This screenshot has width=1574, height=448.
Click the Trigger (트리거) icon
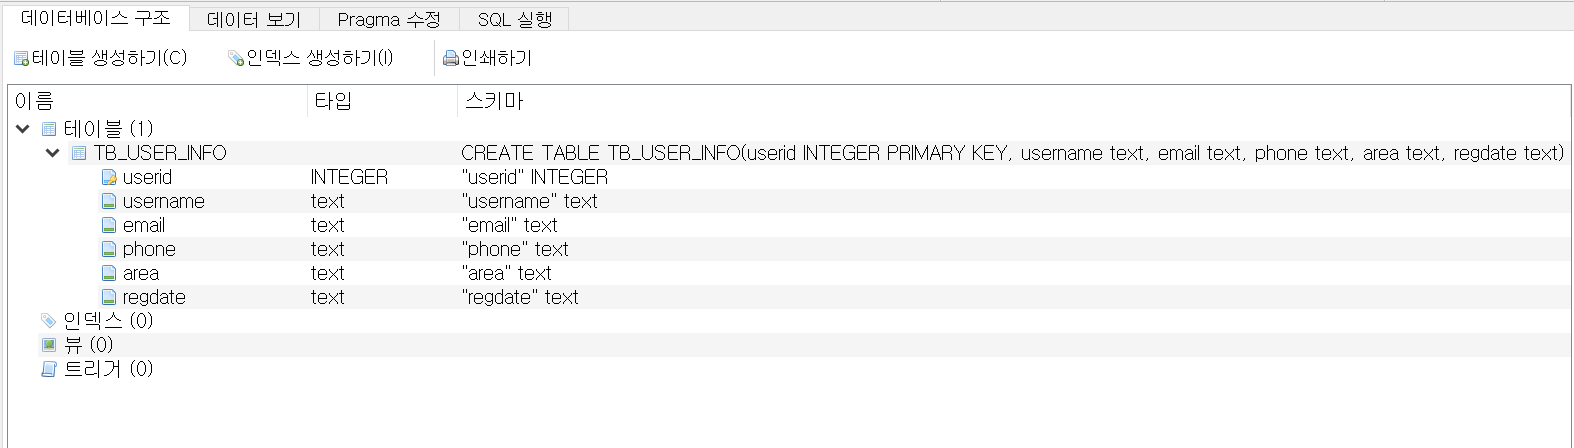pos(48,369)
